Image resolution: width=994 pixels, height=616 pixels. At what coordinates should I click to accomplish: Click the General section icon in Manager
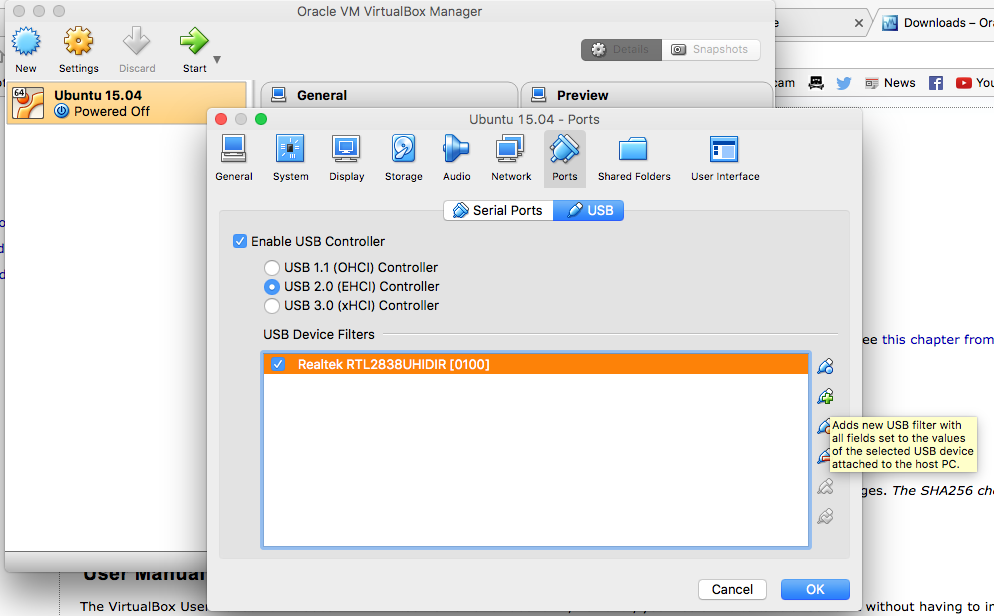pos(278,95)
